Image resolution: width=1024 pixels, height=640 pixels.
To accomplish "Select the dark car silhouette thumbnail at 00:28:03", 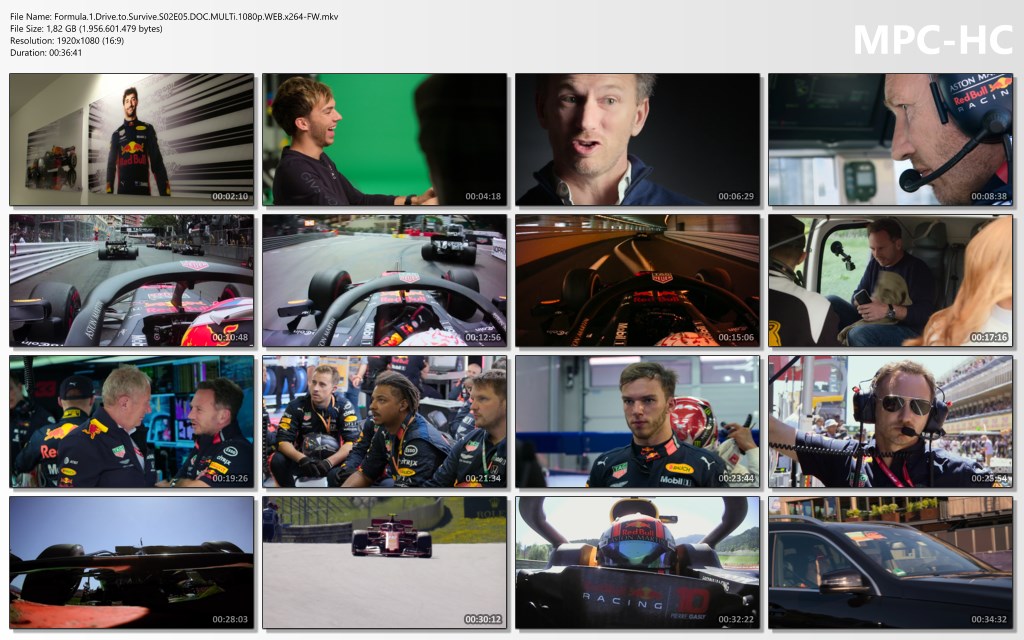I will 132,562.
